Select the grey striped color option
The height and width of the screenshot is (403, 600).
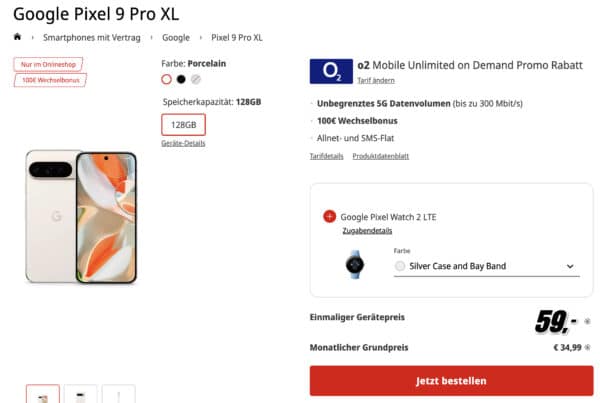pos(196,79)
